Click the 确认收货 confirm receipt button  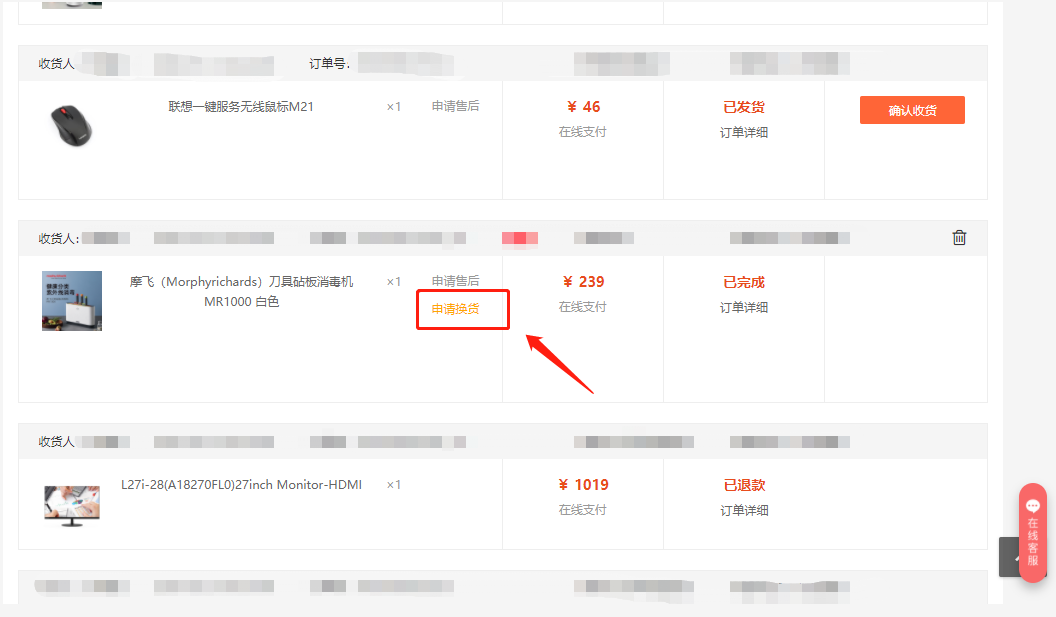click(912, 110)
